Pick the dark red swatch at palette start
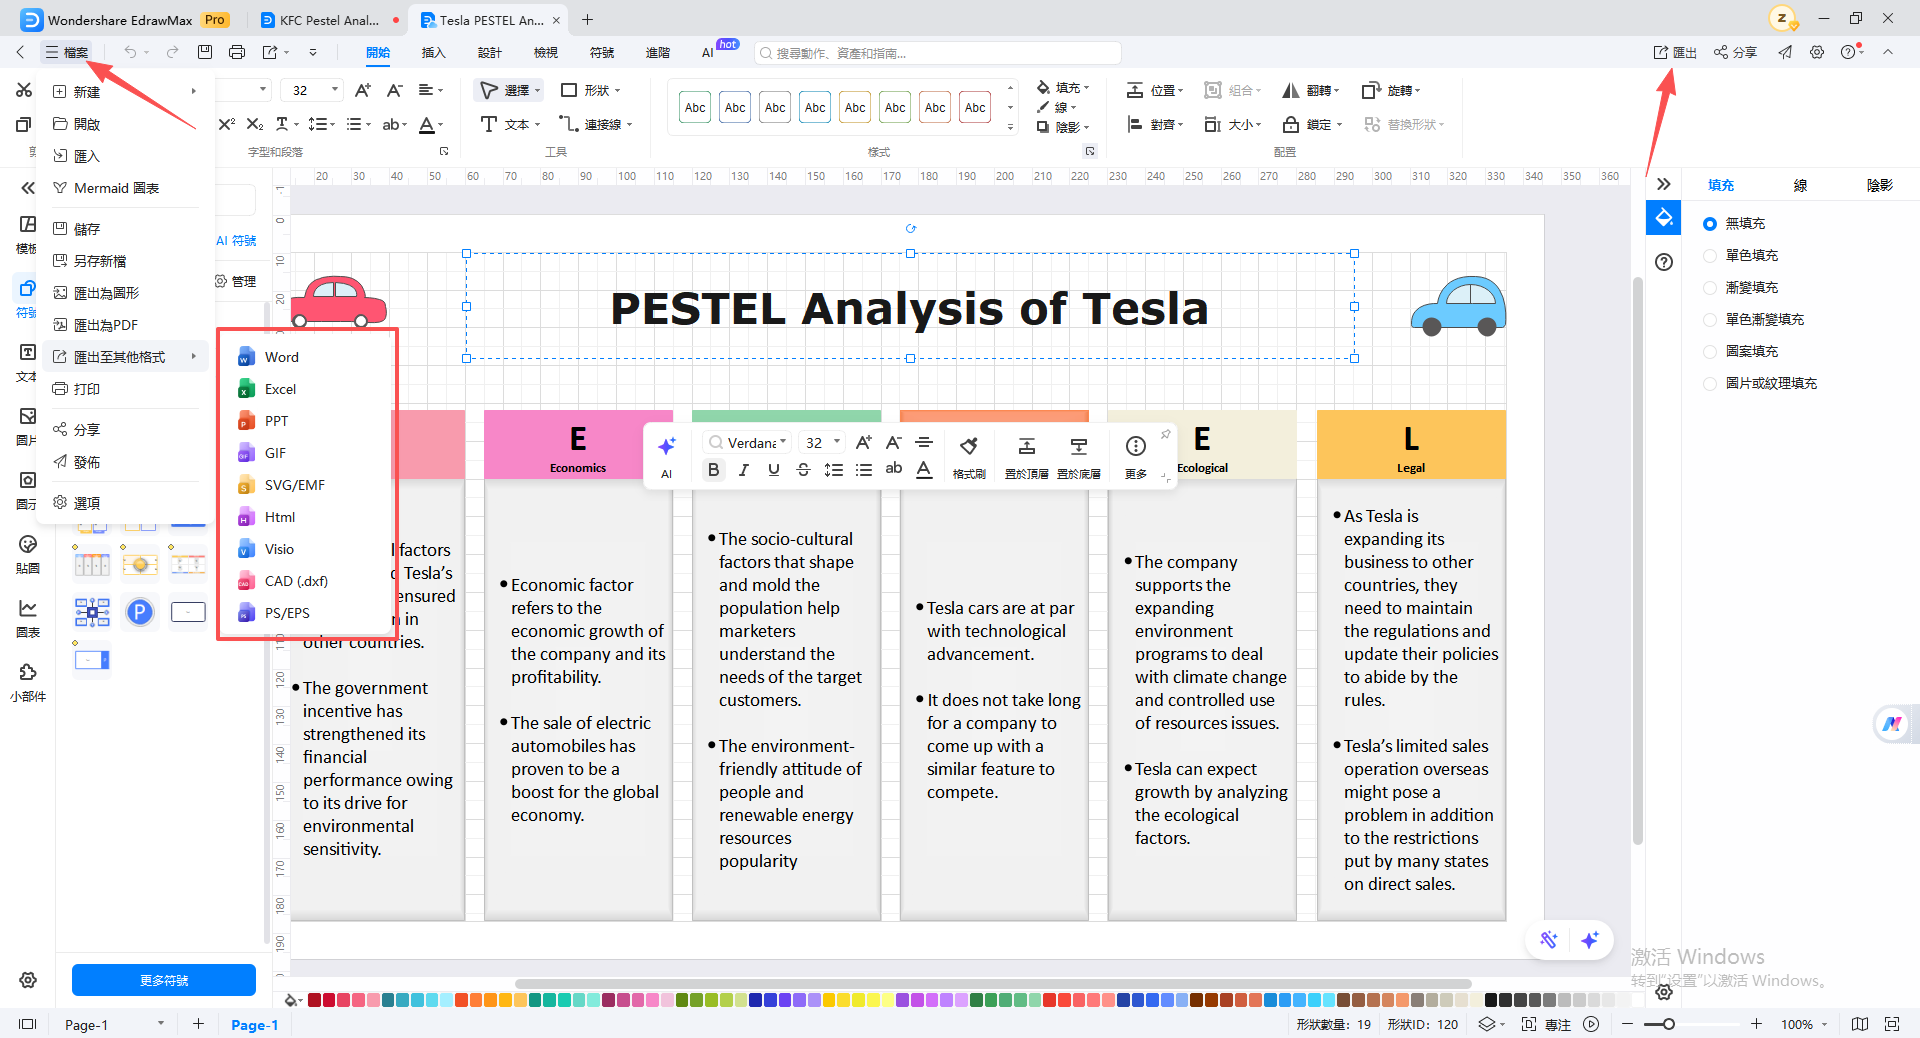1920x1038 pixels. pos(314,1000)
